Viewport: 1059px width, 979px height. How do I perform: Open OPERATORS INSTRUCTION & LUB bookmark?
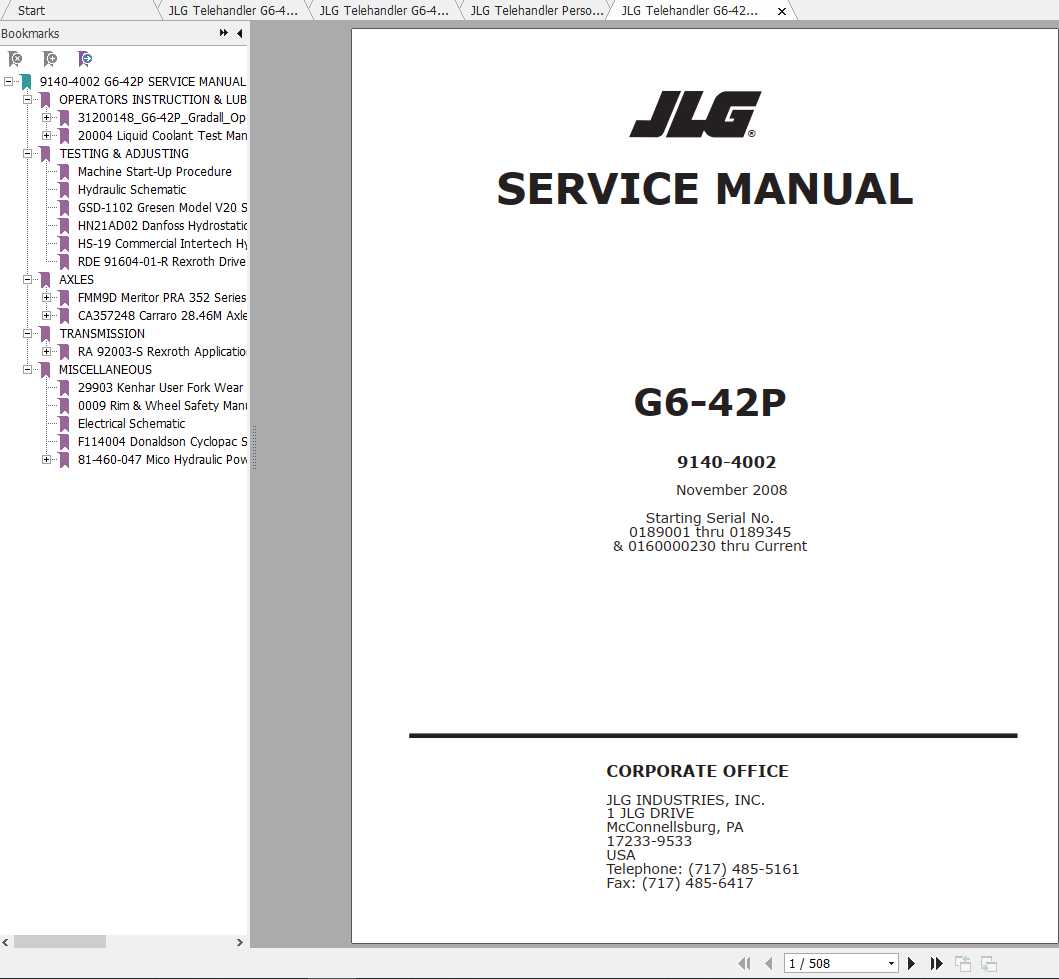(153, 99)
